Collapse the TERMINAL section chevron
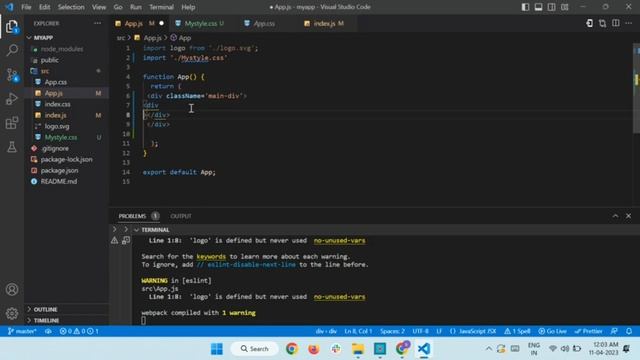The image size is (640, 360). (136, 230)
